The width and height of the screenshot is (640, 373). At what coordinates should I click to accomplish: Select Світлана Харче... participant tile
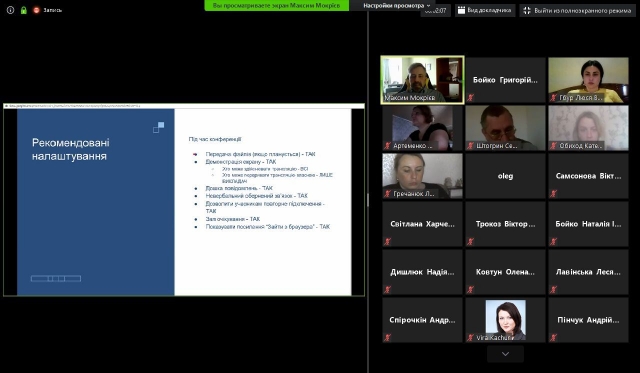(x=422, y=224)
